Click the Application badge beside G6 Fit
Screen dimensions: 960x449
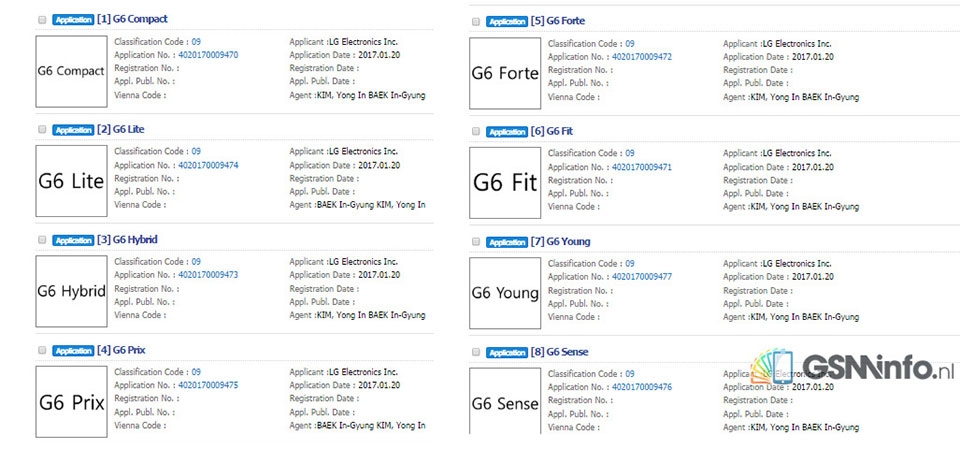[506, 132]
